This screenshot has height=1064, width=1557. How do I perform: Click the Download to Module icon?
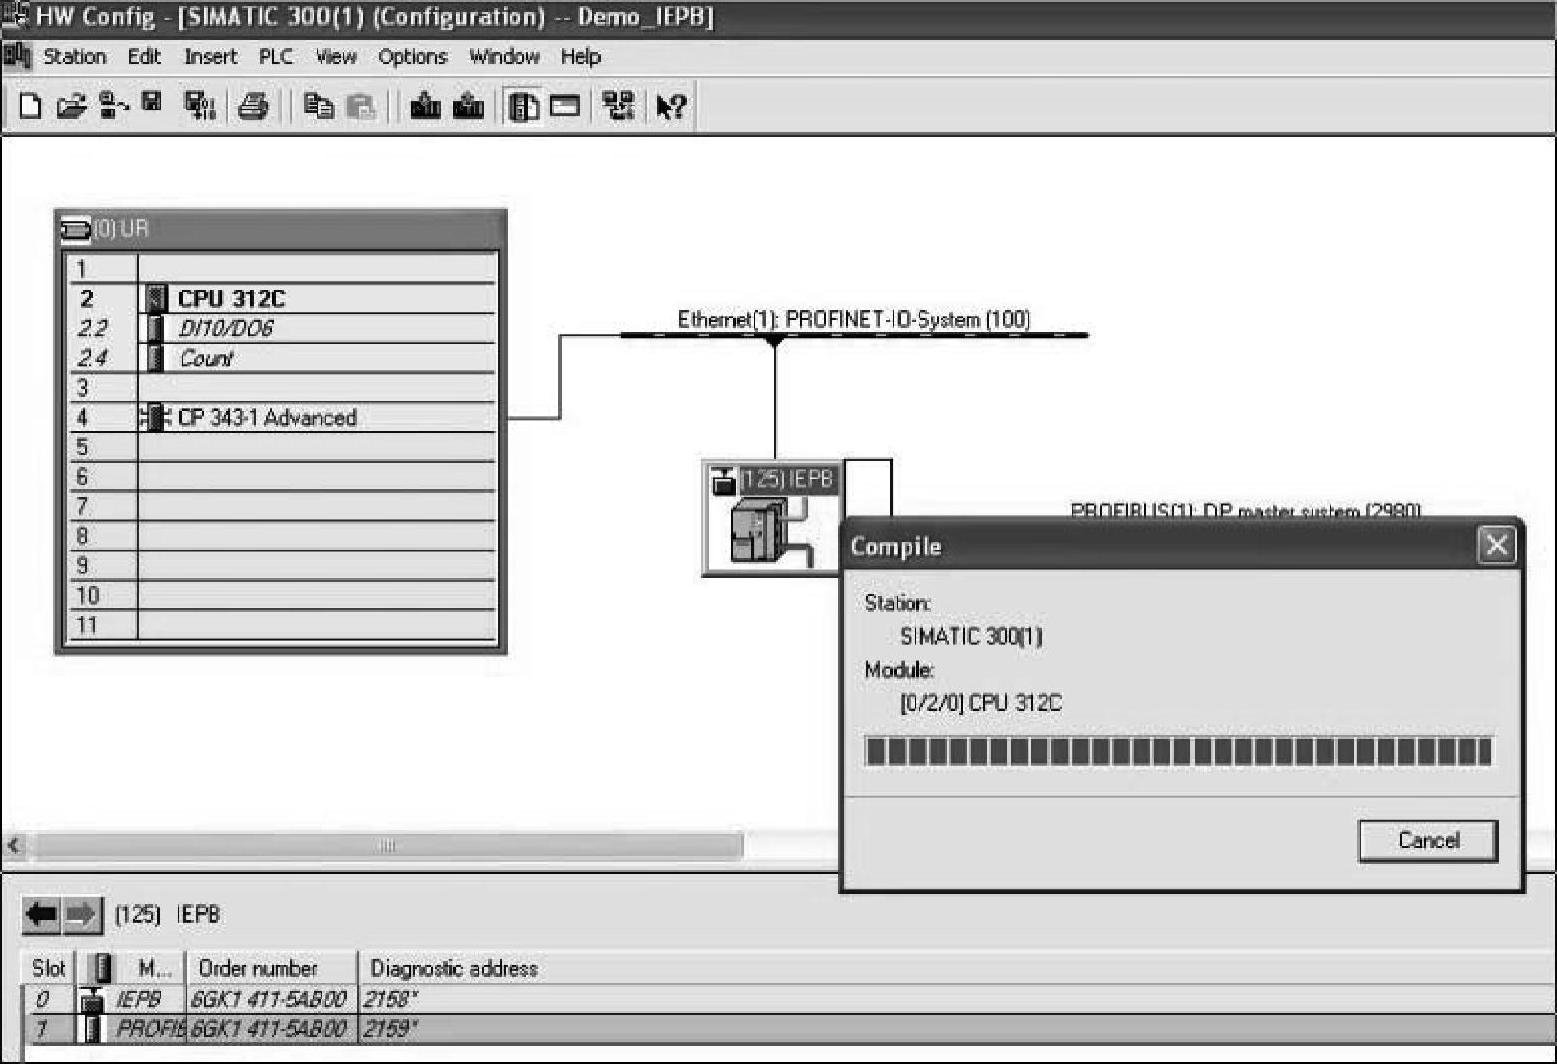426,105
